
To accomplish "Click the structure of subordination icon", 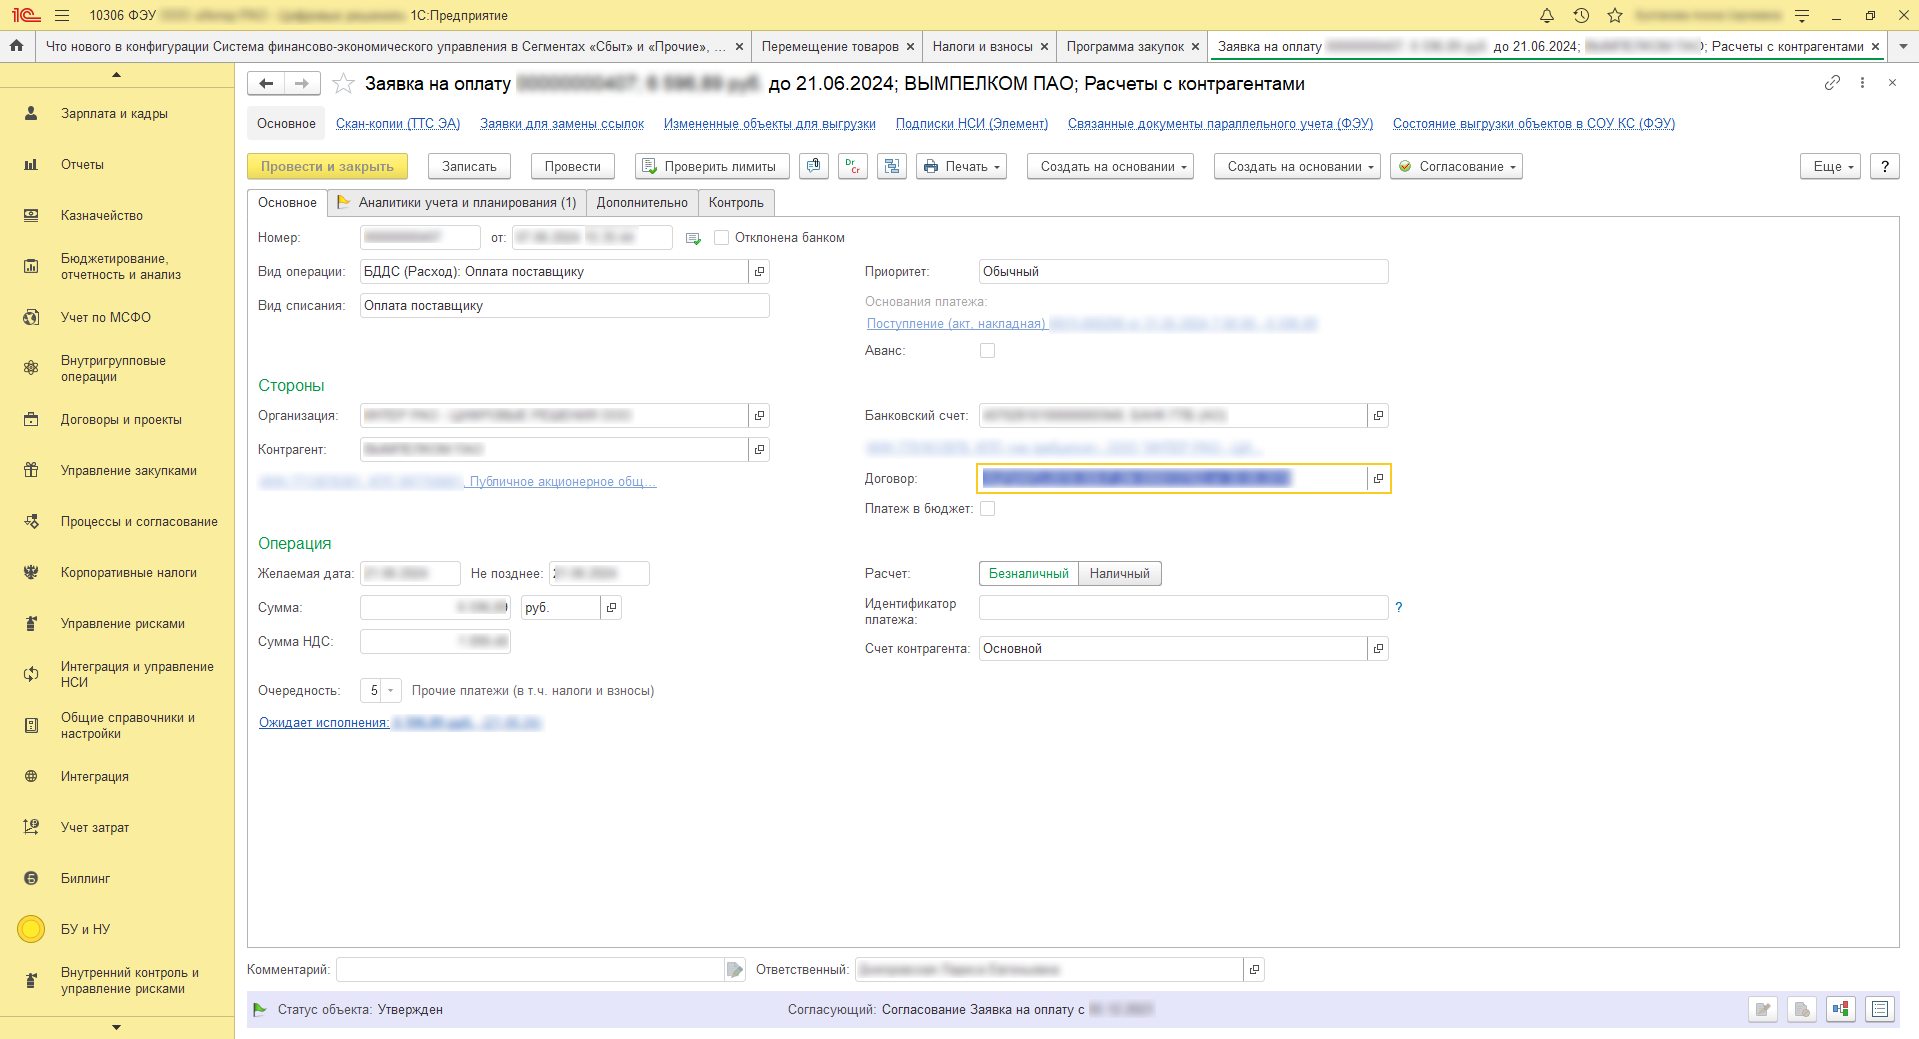I will click(x=891, y=166).
